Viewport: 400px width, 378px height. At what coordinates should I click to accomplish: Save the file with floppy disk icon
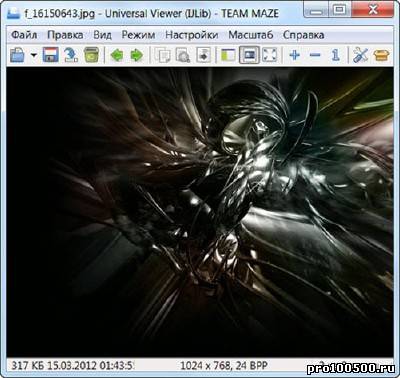point(51,55)
